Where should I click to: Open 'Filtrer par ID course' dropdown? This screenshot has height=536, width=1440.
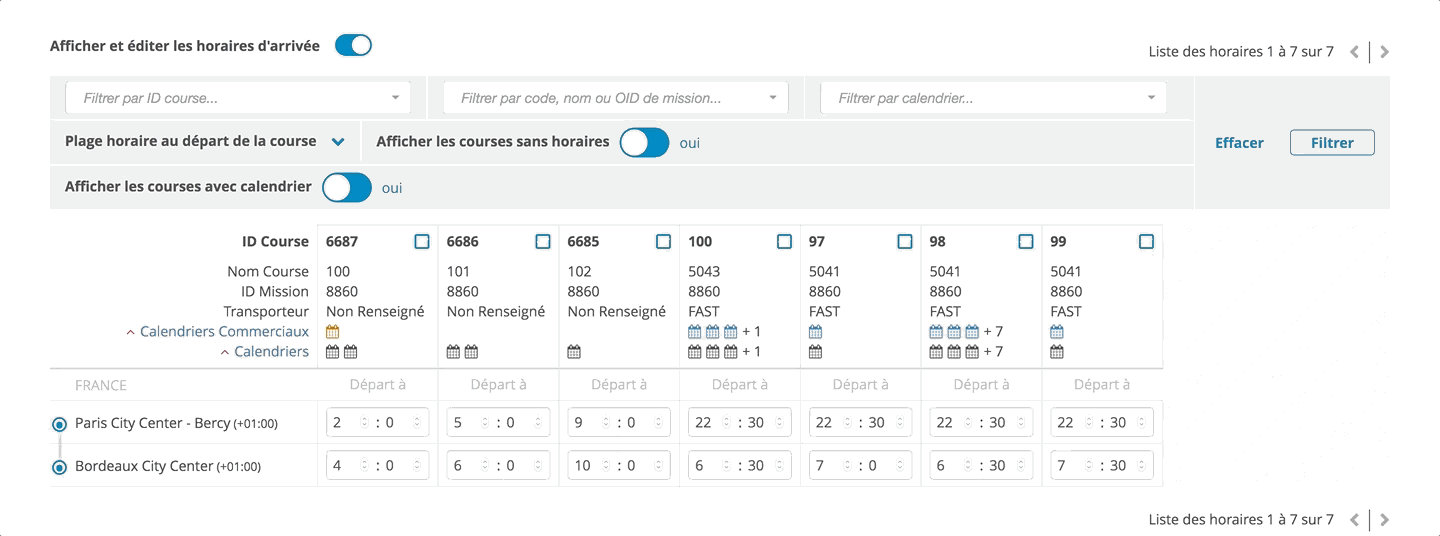tap(237, 98)
